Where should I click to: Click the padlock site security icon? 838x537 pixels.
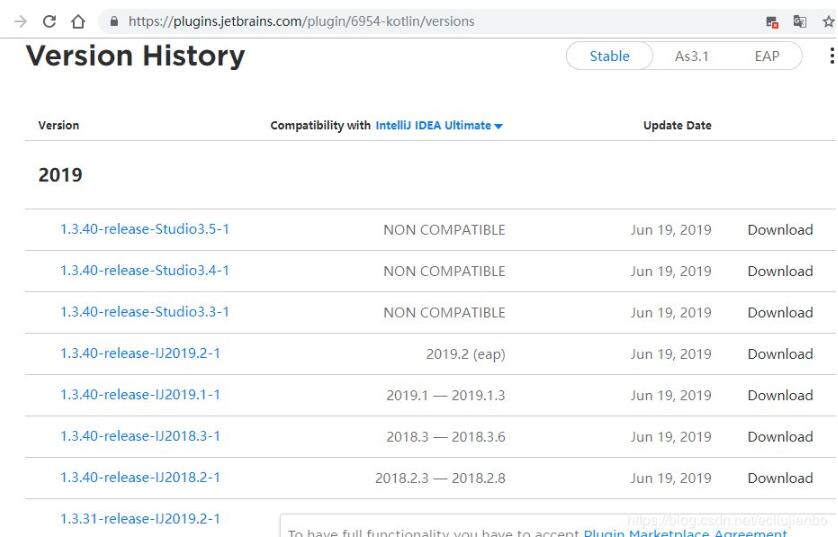tap(114, 21)
